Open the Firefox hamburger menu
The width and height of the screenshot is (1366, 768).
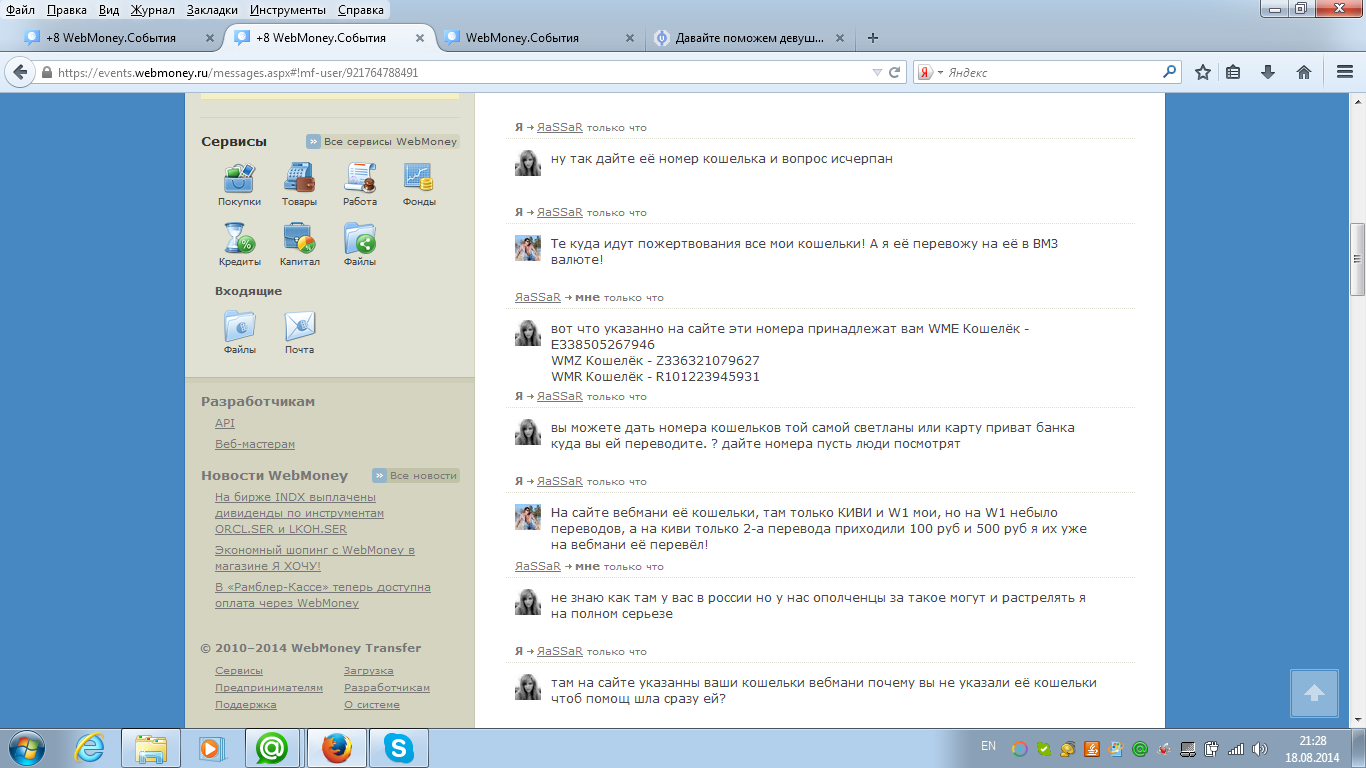pos(1345,72)
